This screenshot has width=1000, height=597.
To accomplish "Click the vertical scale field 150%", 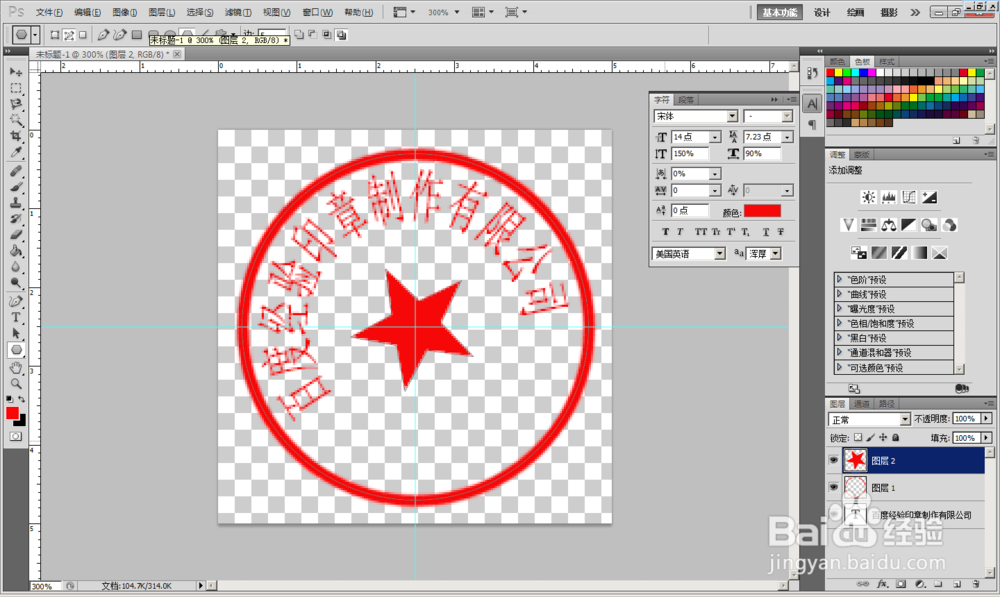I will click(x=690, y=154).
